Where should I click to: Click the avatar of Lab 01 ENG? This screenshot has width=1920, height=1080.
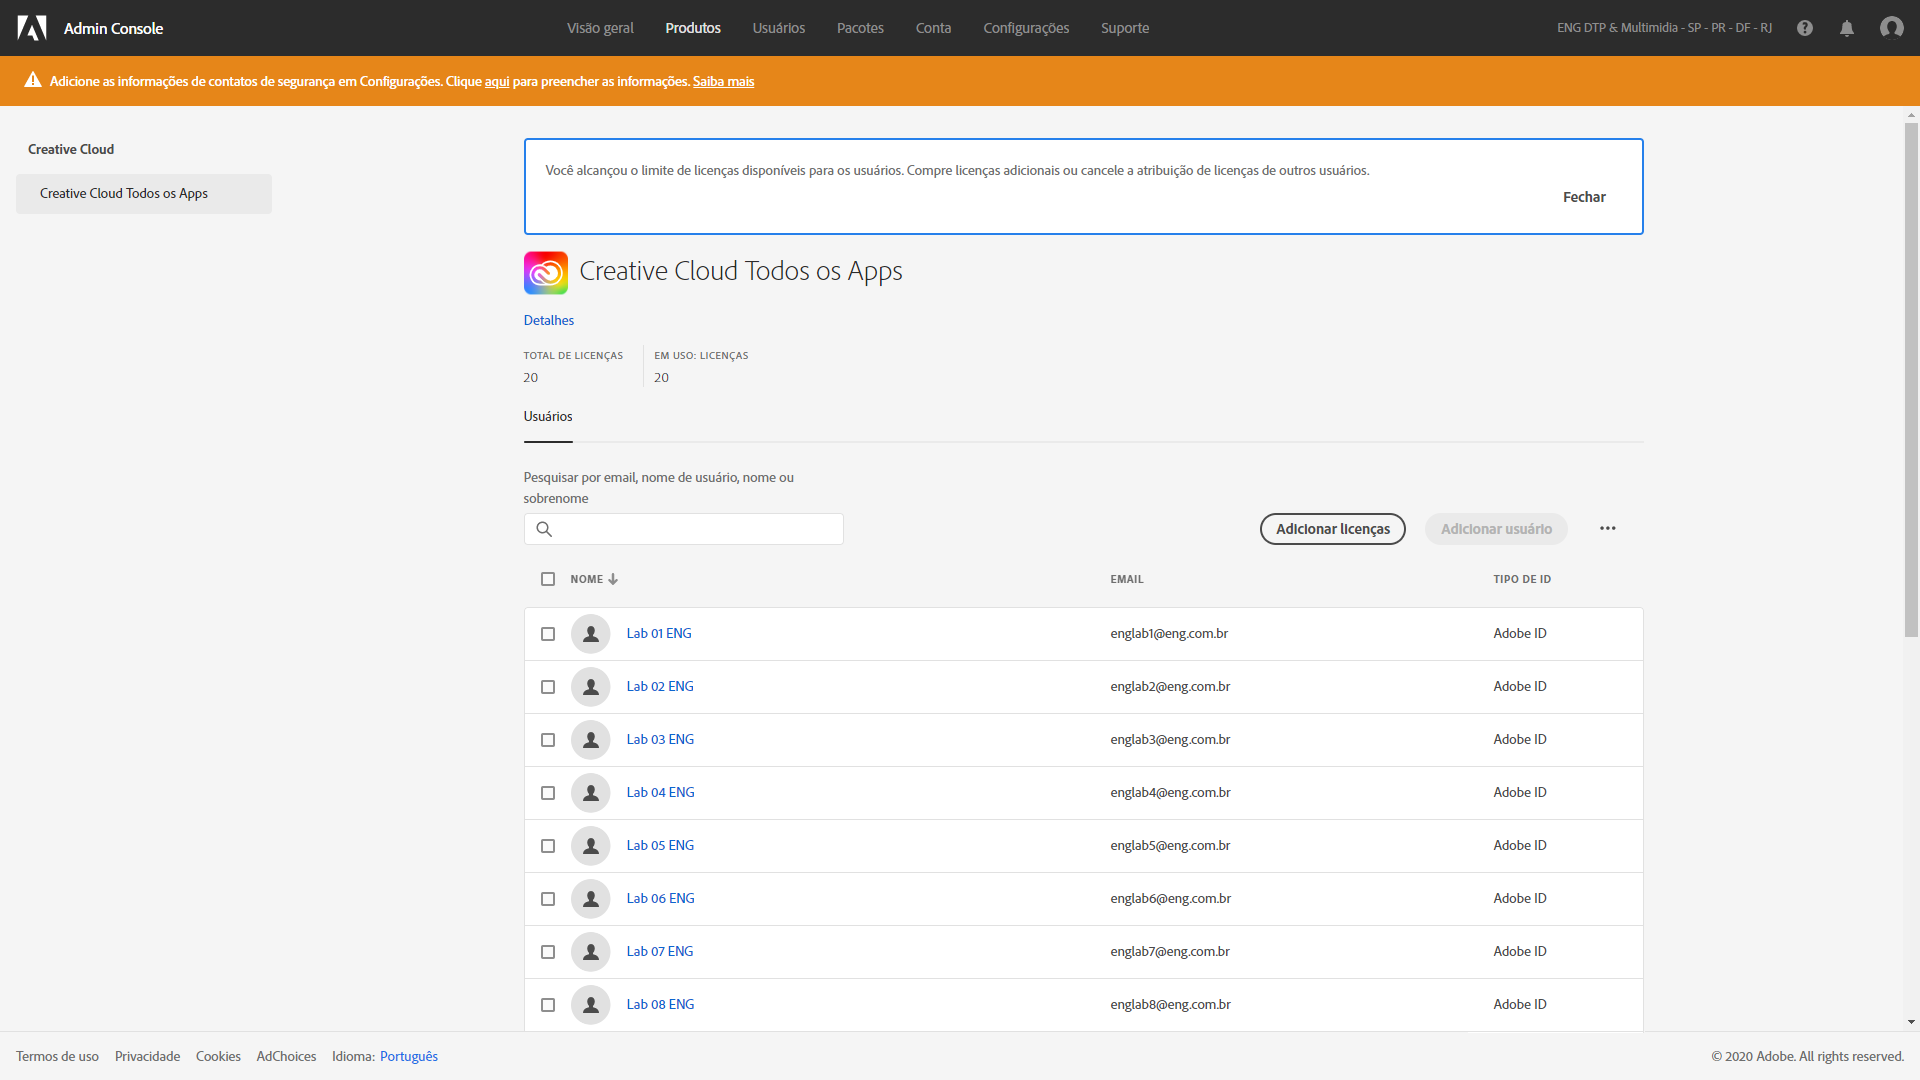coord(591,634)
